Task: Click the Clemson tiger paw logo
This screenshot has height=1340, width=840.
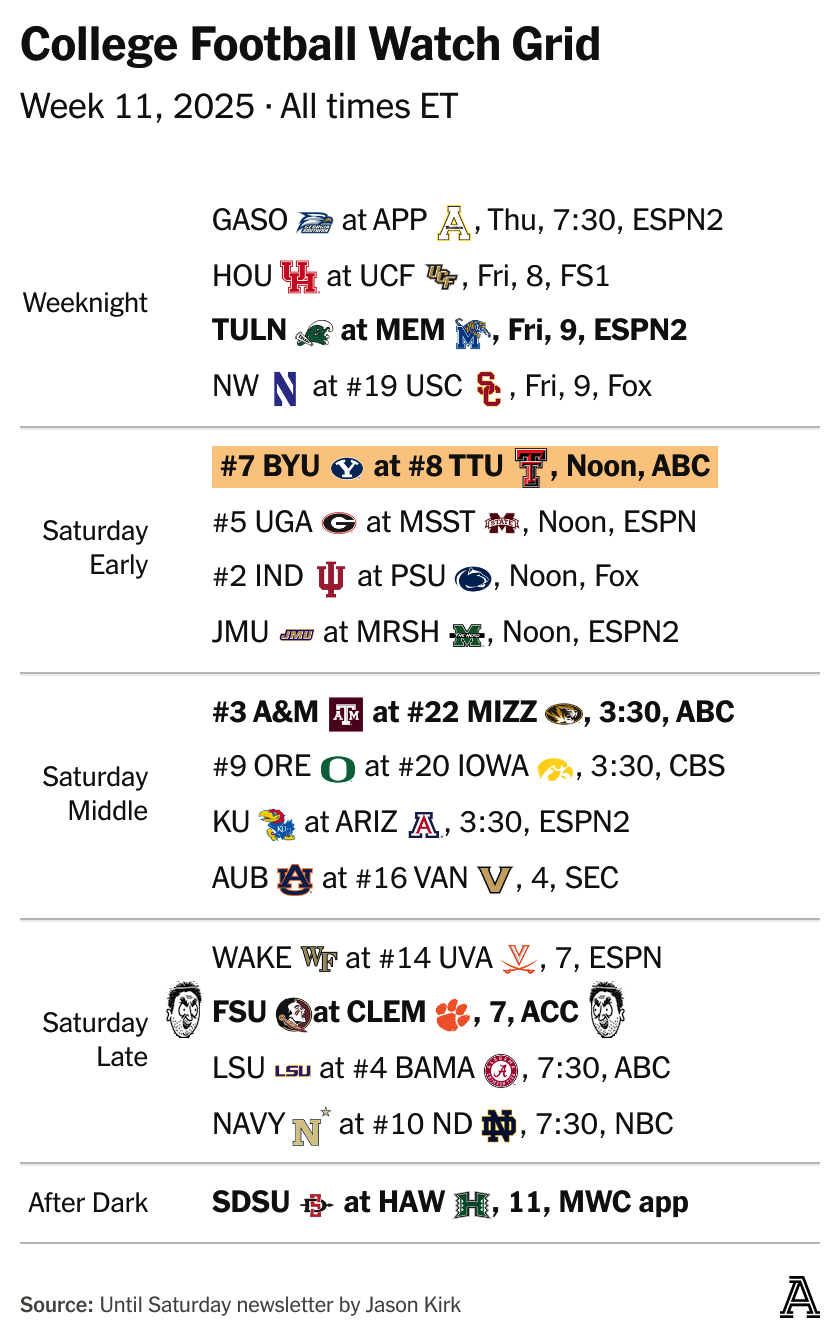Action: pyautogui.click(x=452, y=1014)
